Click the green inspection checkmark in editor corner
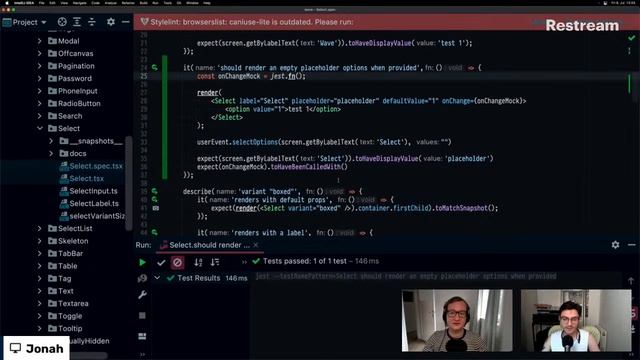640x360 pixels. (631, 38)
